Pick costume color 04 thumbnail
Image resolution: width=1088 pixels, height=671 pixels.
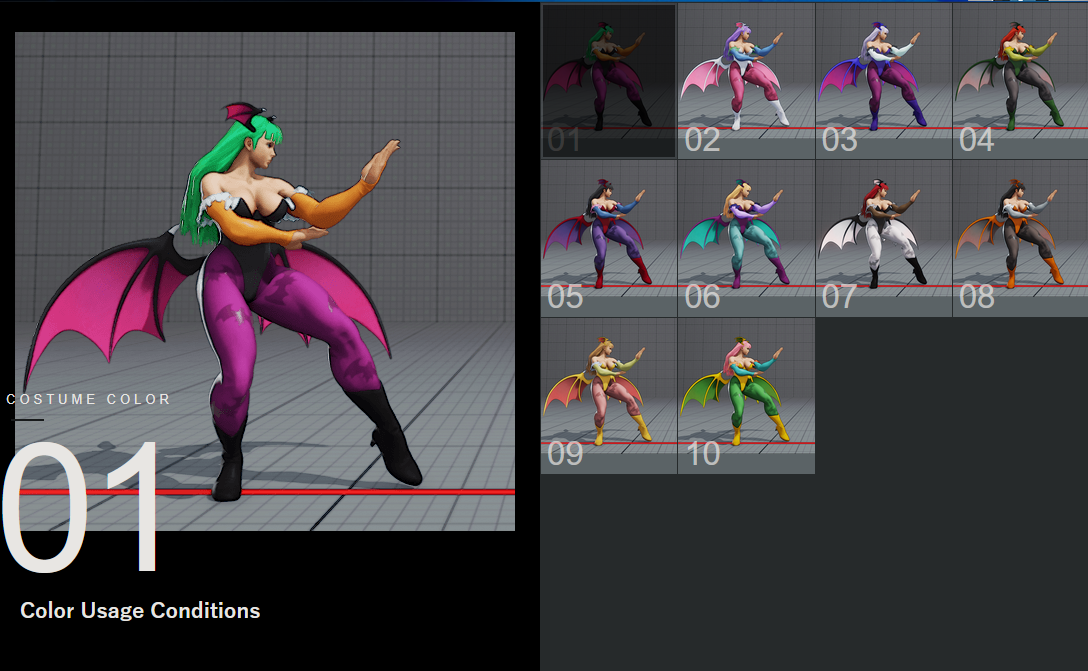point(1021,80)
